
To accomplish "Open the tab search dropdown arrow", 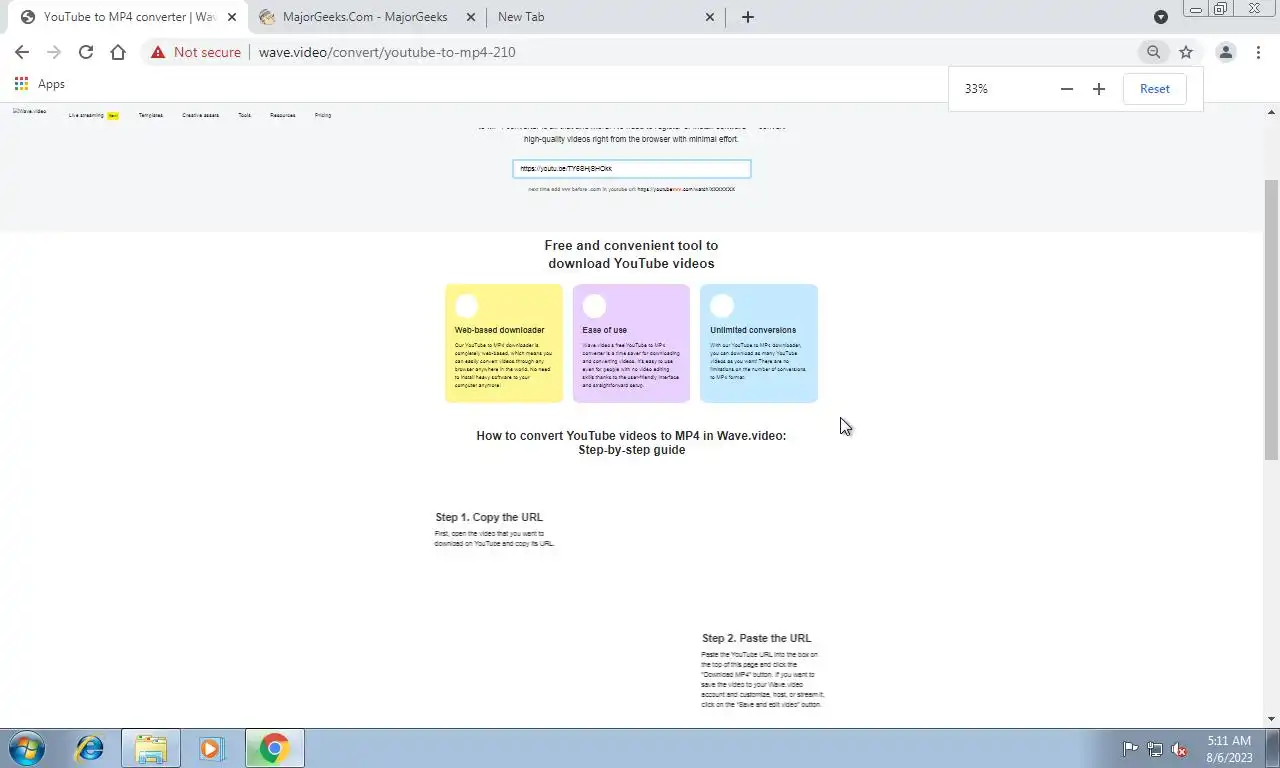I will tap(1160, 17).
